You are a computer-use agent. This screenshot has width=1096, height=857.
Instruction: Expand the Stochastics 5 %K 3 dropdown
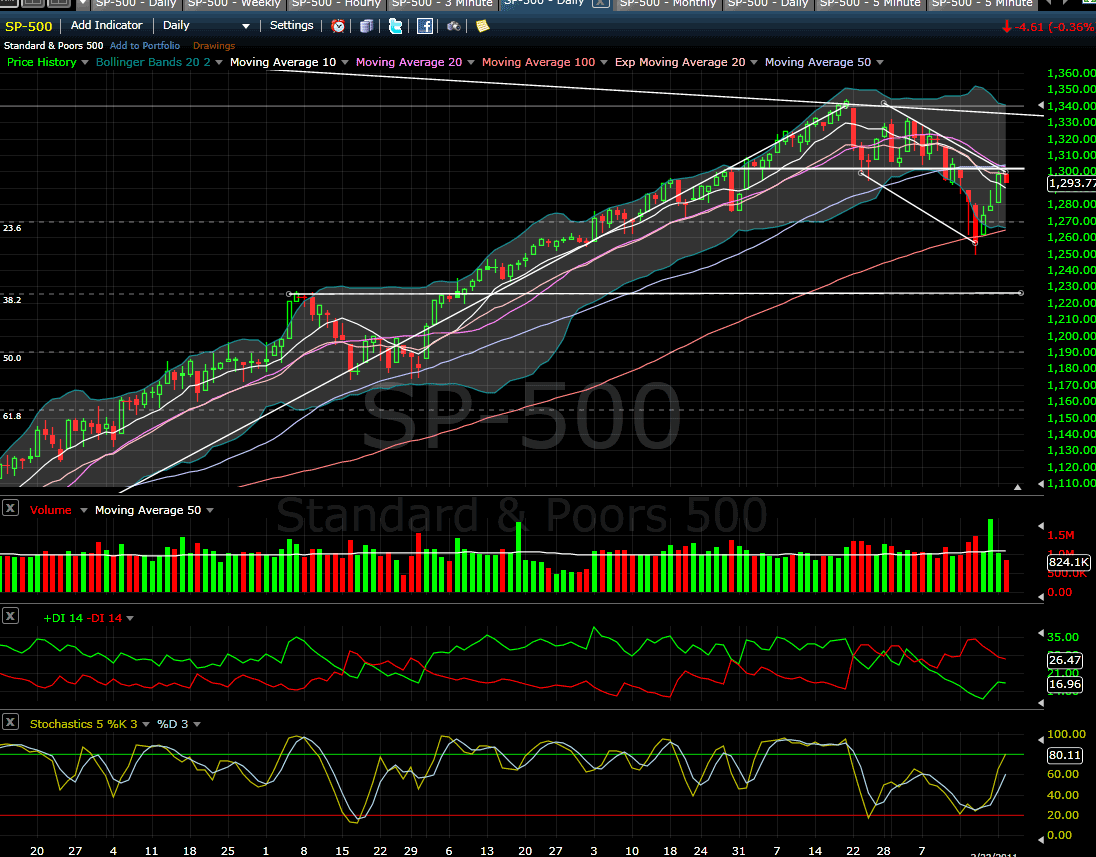point(146,724)
